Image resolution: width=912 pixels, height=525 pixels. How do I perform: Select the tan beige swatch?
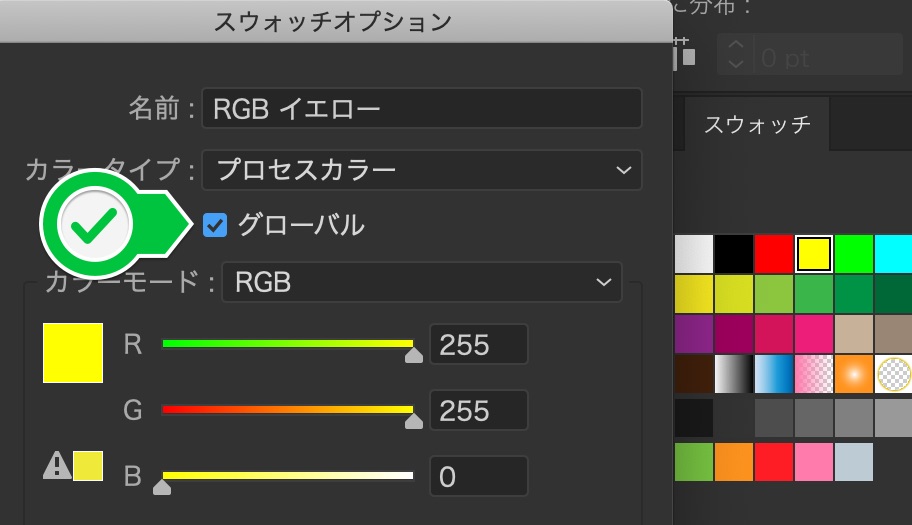pos(854,334)
